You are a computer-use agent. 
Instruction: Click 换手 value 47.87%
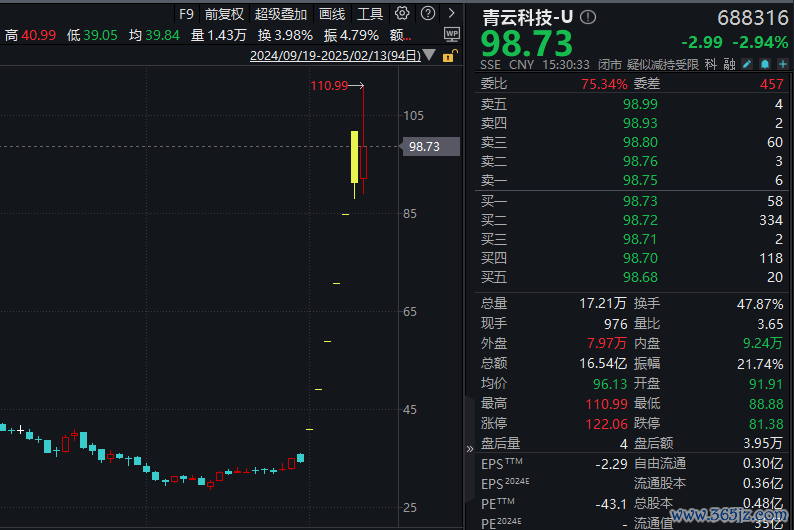(x=760, y=304)
